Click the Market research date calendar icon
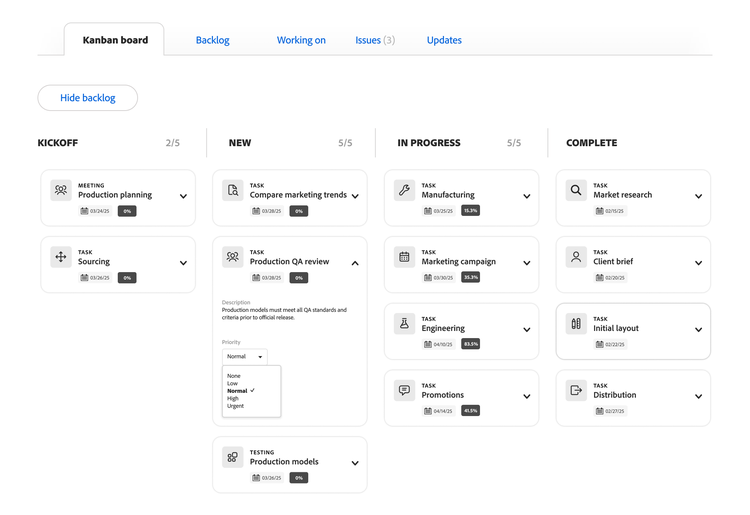This screenshot has height=515, width=750. point(599,211)
